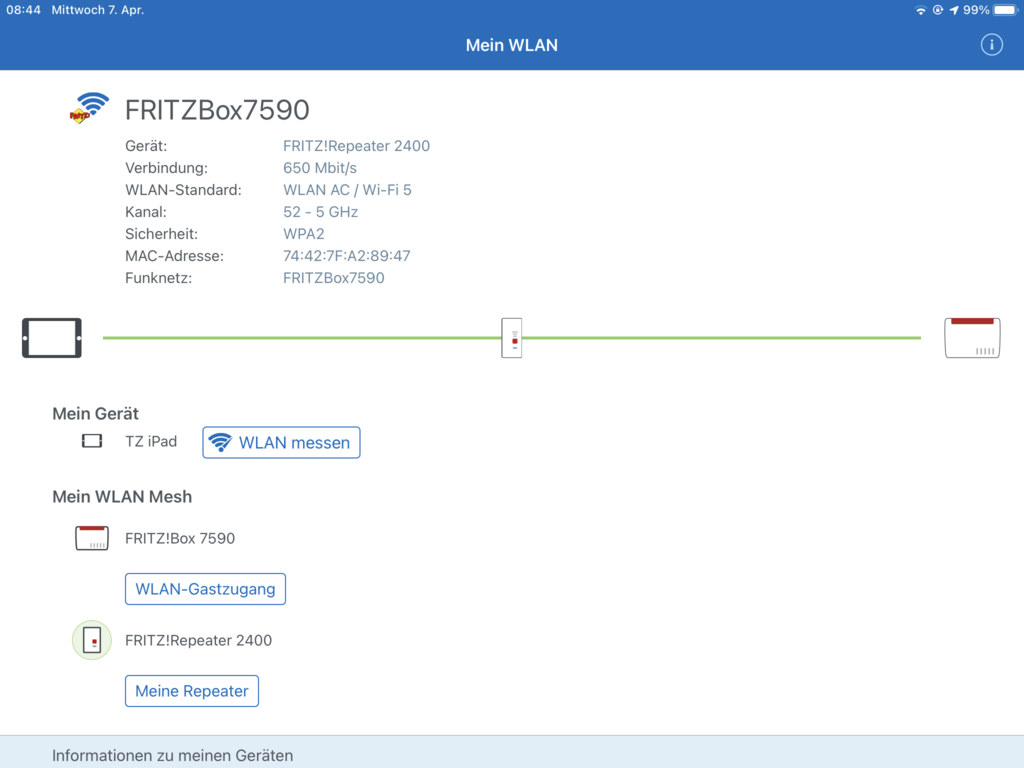This screenshot has height=768, width=1024.
Task: Click the WPA2 security value
Action: 304,234
